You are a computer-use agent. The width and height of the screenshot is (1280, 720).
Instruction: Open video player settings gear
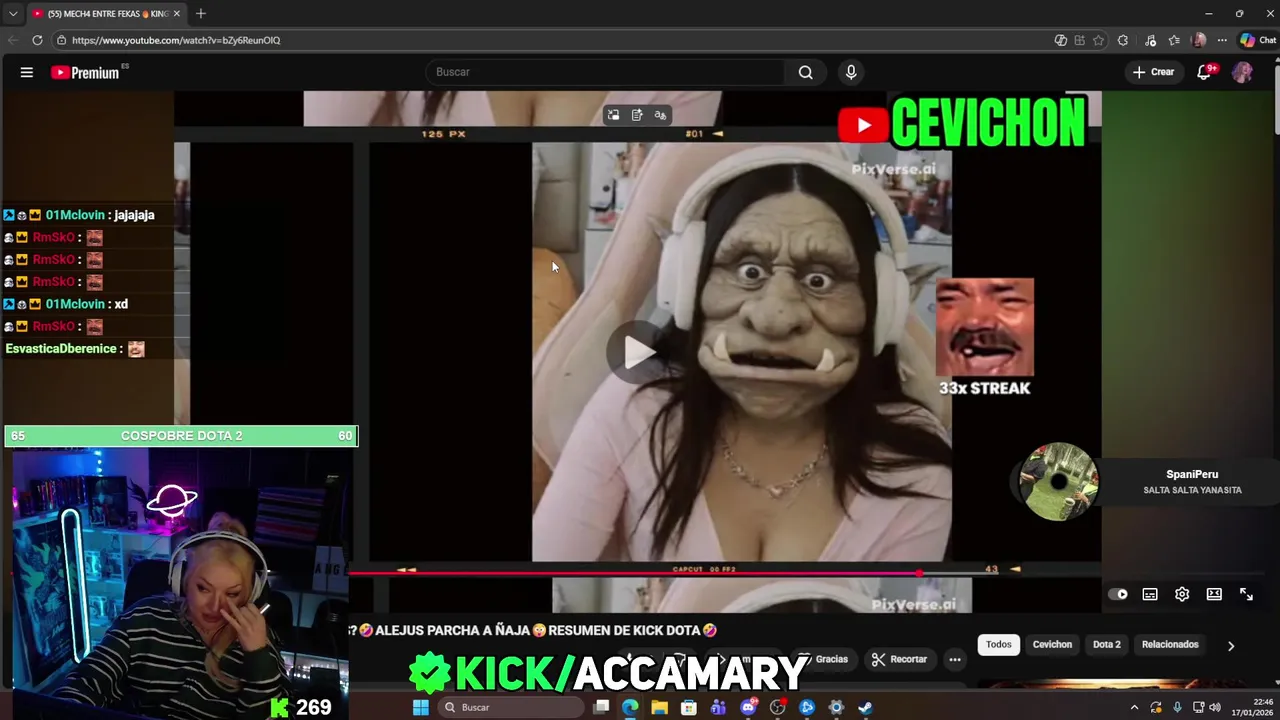(1182, 594)
